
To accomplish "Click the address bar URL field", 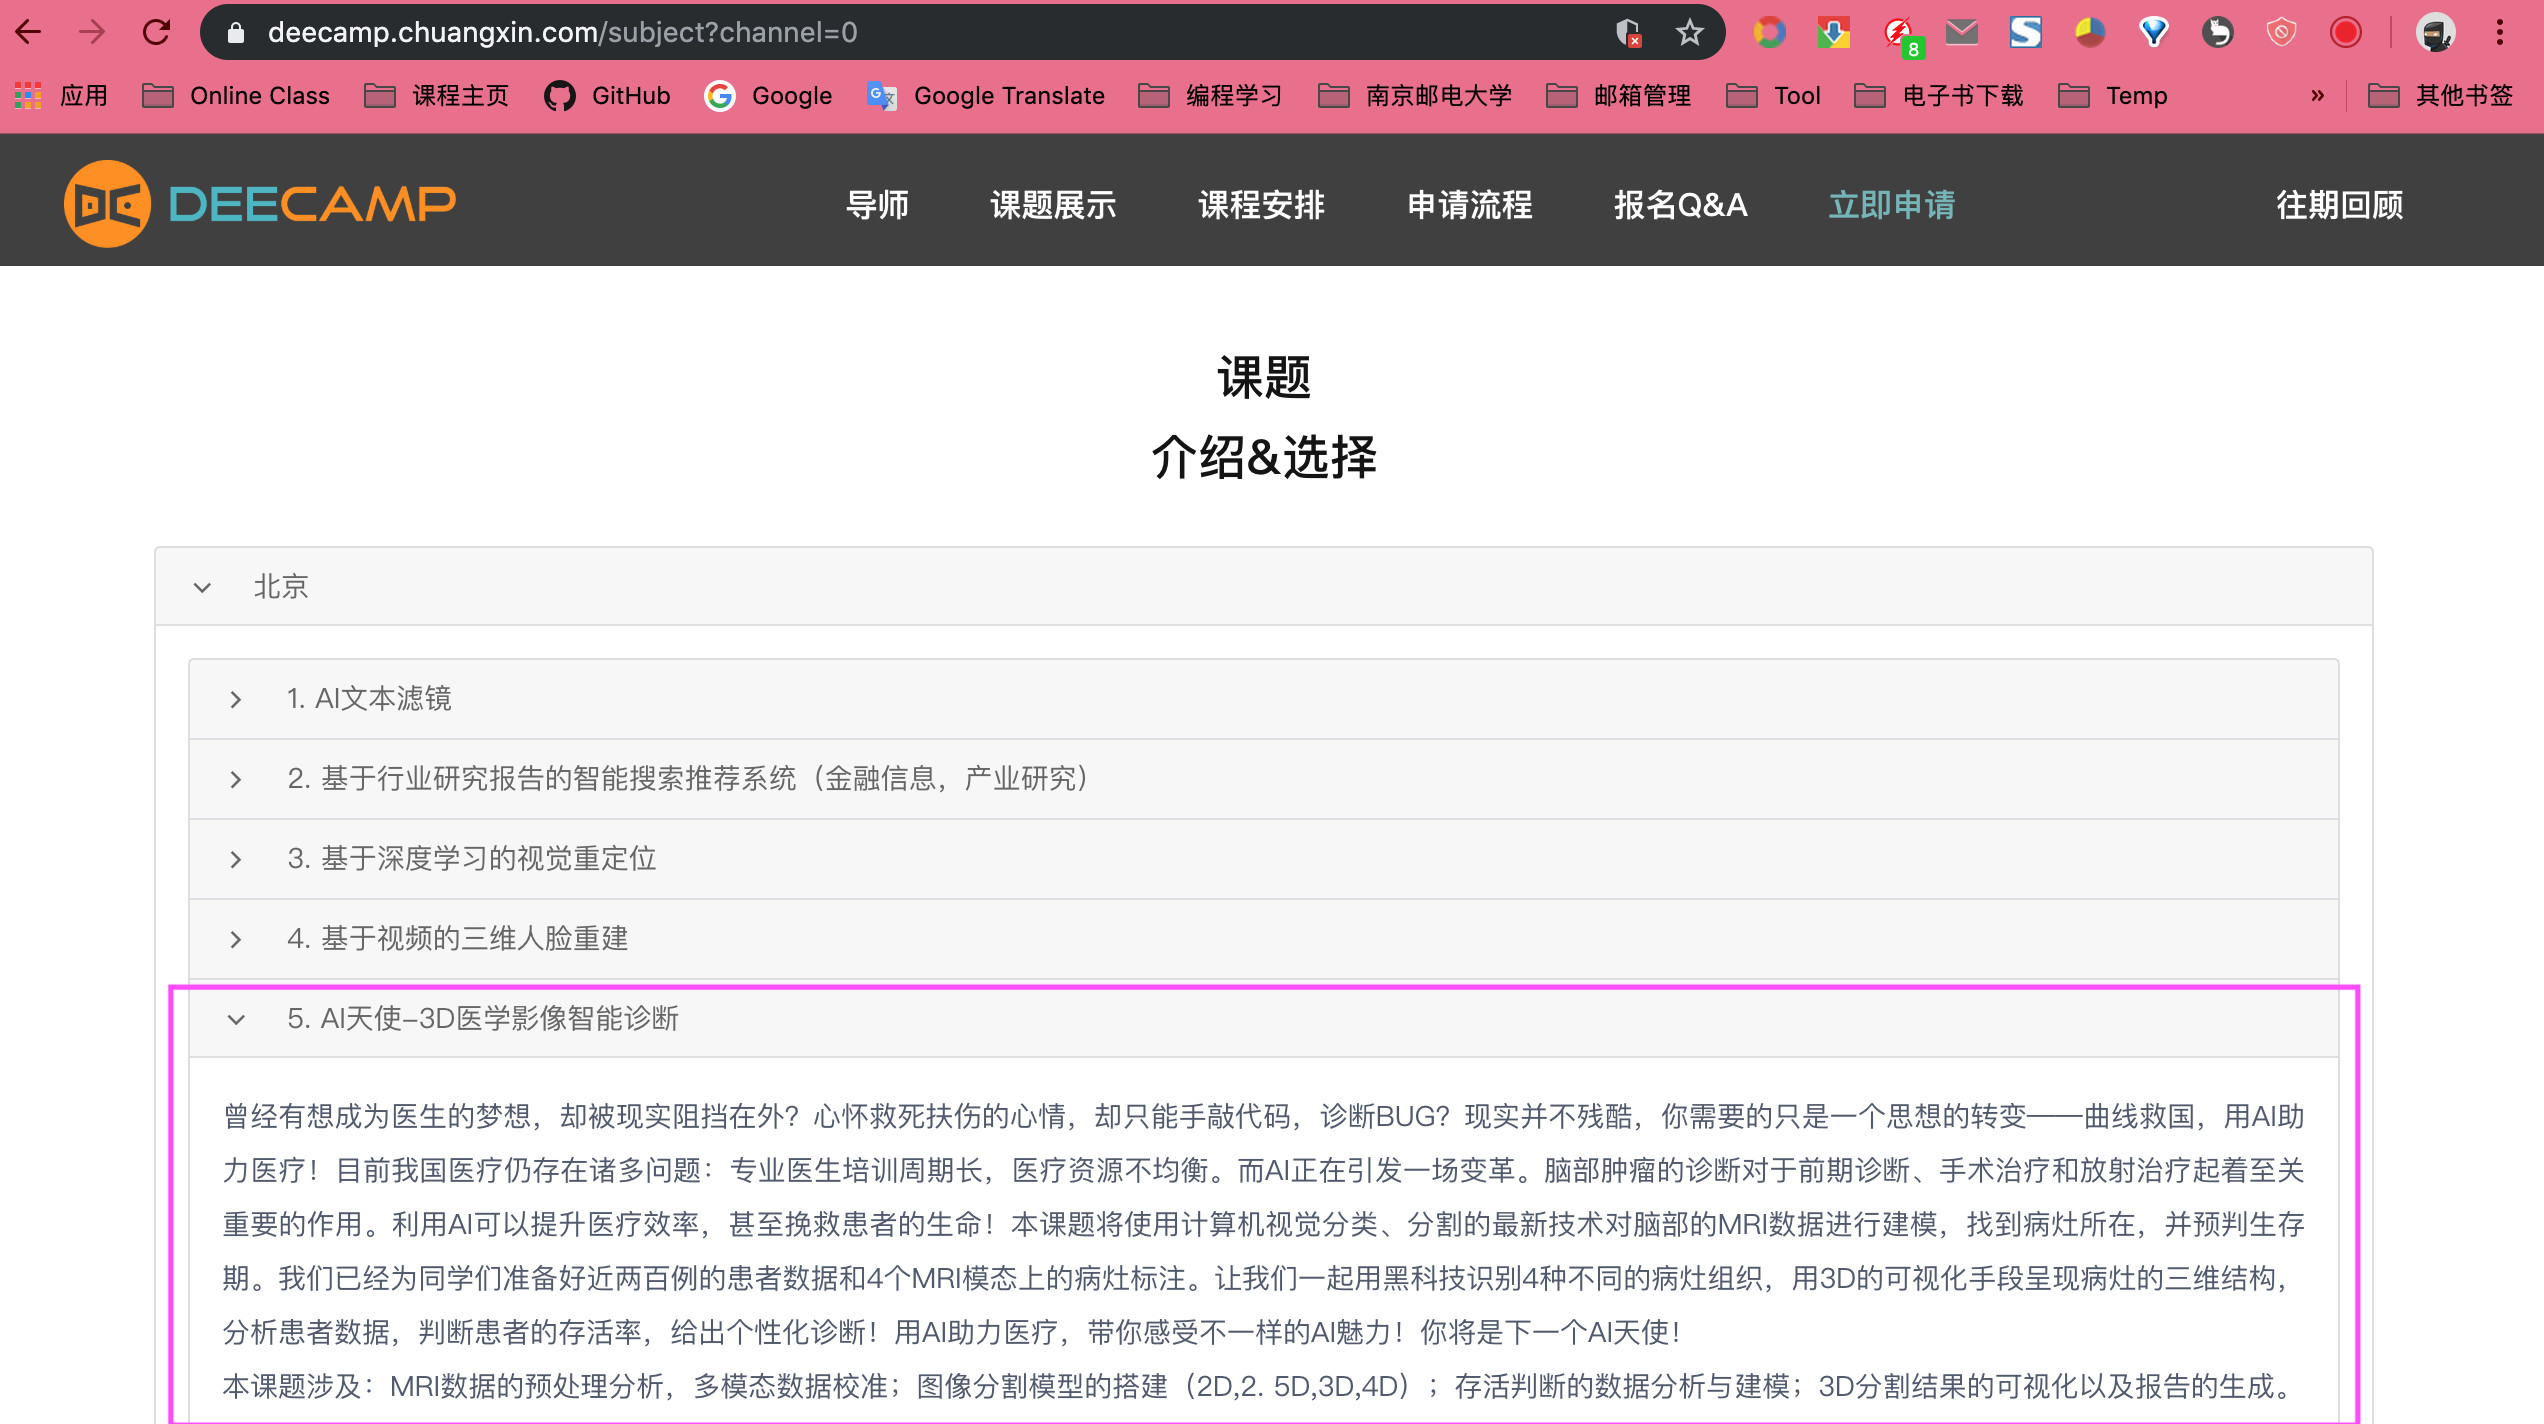I will point(900,33).
